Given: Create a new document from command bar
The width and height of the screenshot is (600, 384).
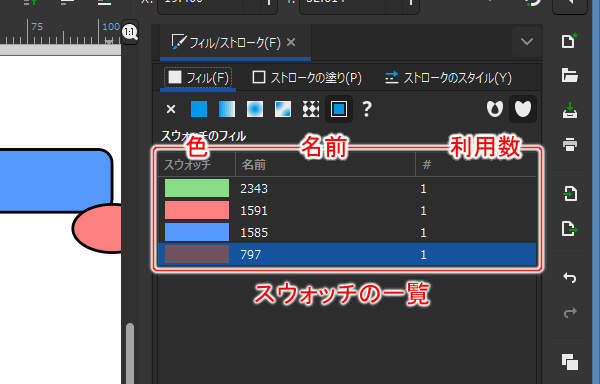Looking at the screenshot, I should [x=569, y=41].
